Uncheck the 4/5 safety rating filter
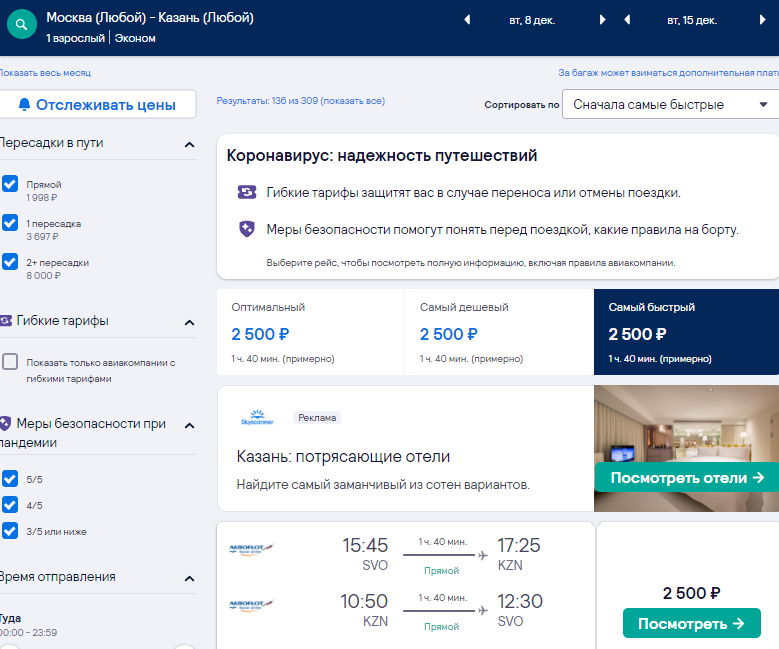This screenshot has width=779, height=649. (x=10, y=504)
